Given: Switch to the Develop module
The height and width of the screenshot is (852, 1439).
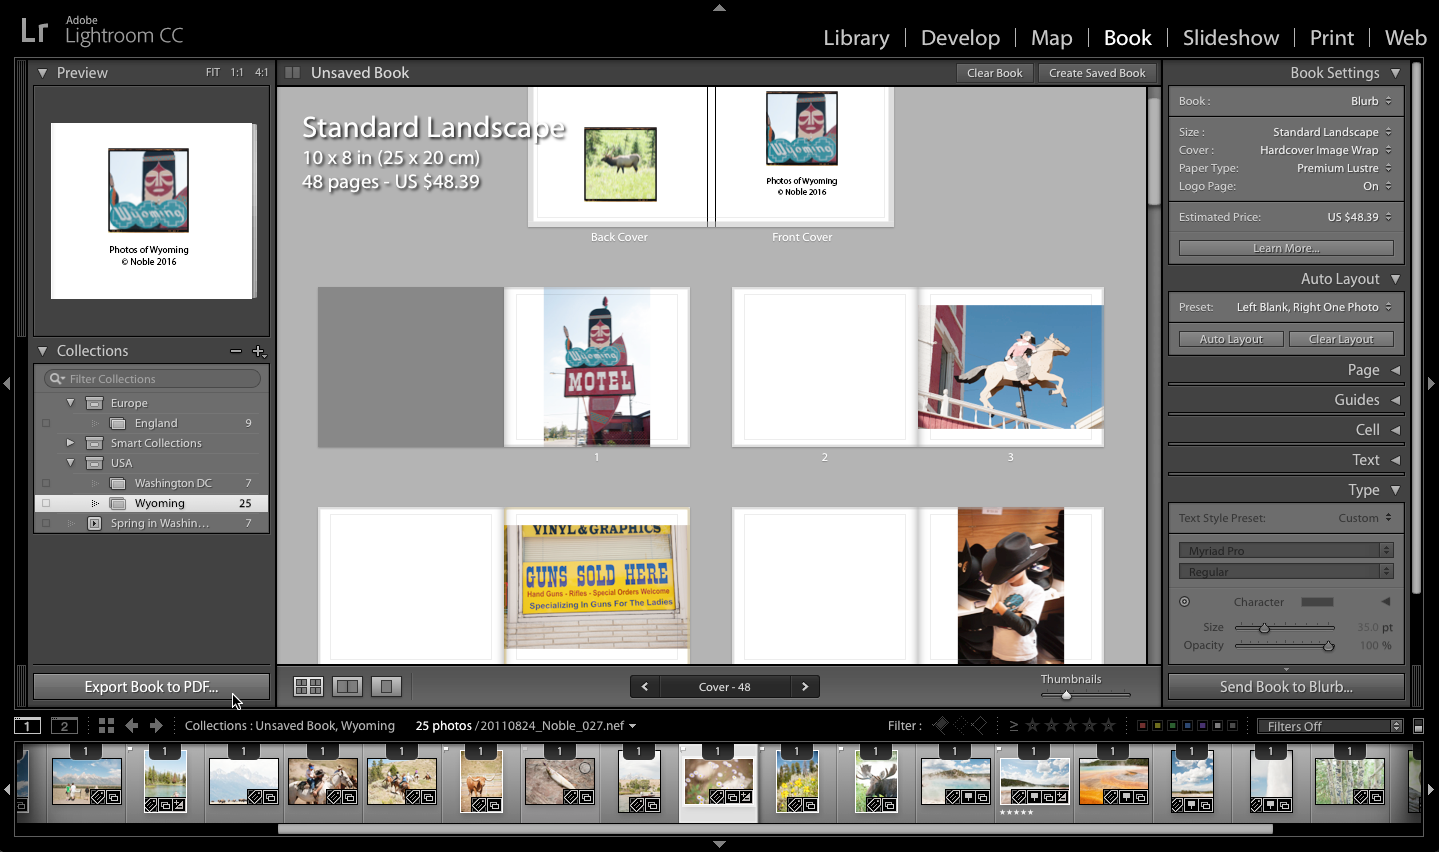Looking at the screenshot, I should (959, 37).
